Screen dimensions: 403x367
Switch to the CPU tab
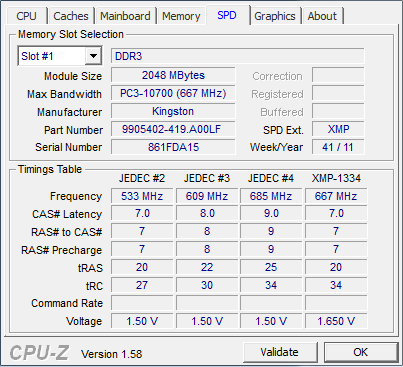[27, 16]
